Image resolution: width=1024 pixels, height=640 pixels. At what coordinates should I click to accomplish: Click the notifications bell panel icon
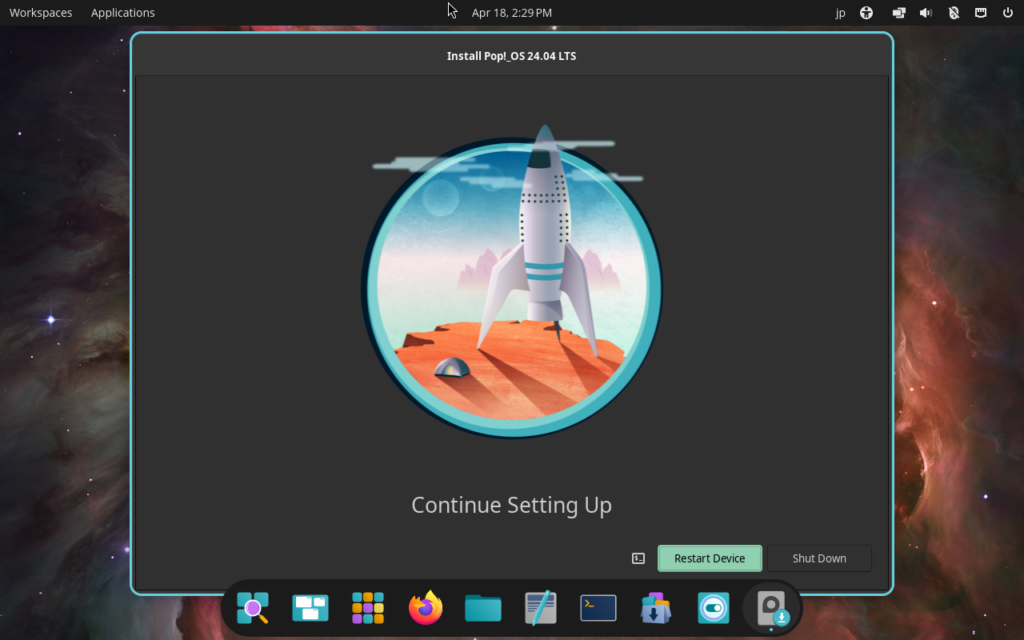click(953, 13)
